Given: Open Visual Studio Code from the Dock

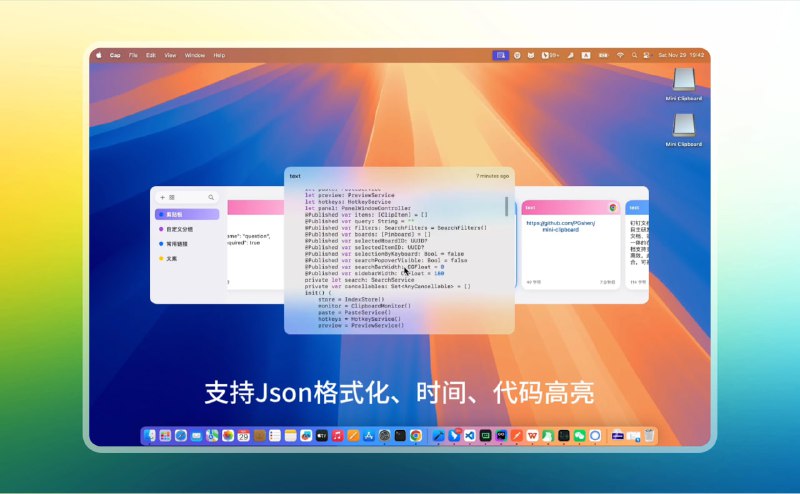Looking at the screenshot, I should (x=469, y=435).
